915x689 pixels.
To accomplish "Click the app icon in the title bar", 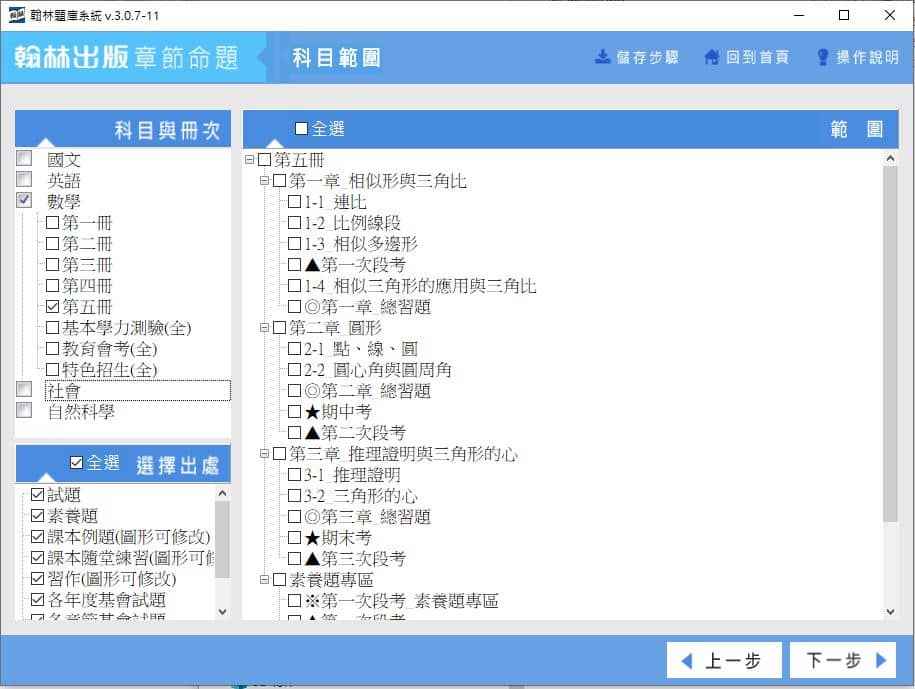I will (x=16, y=15).
